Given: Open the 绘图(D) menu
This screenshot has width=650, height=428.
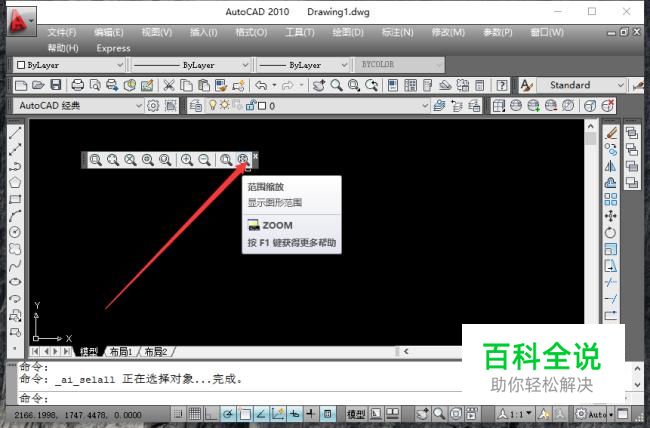Looking at the screenshot, I should point(348,32).
